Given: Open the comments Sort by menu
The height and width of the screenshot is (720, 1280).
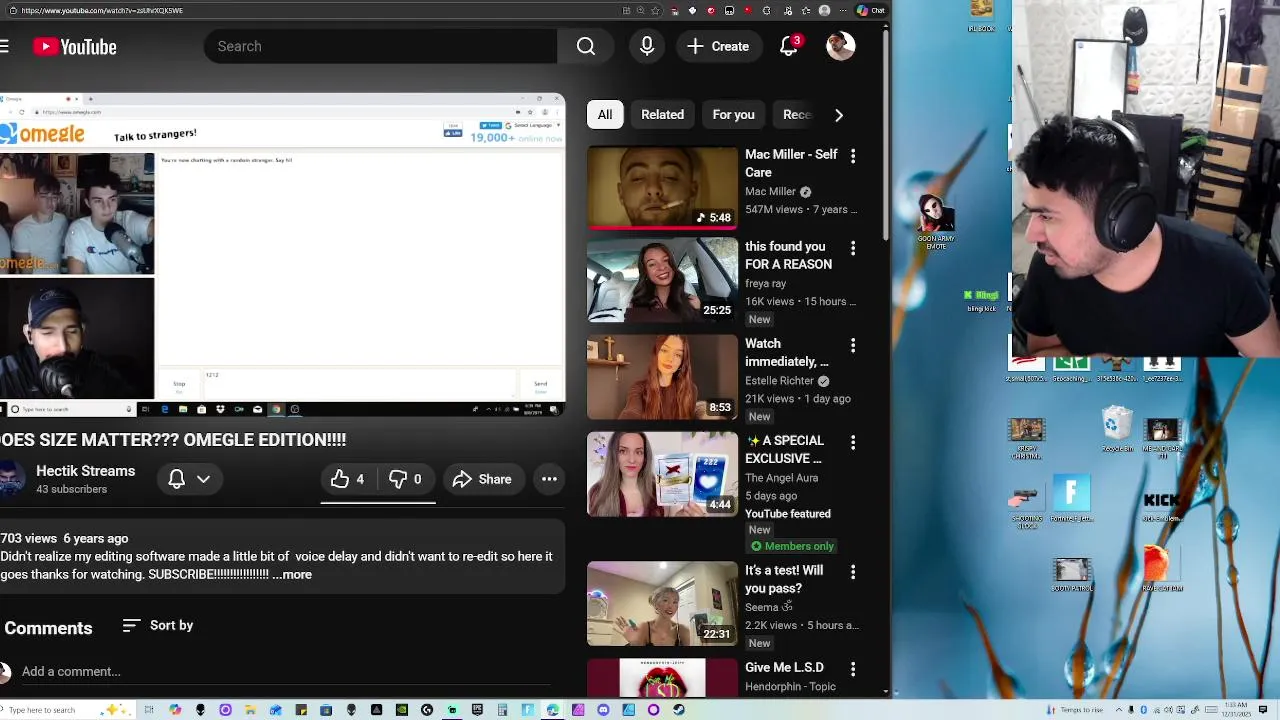Looking at the screenshot, I should pyautogui.click(x=158, y=625).
